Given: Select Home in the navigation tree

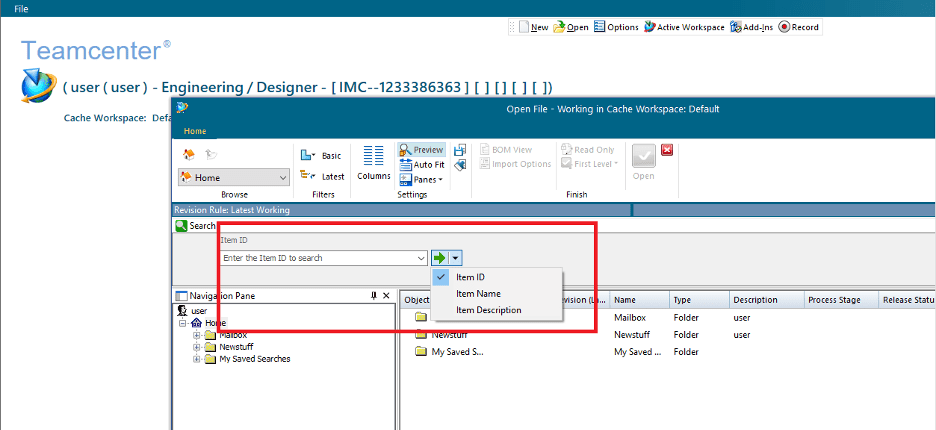Looking at the screenshot, I should [215, 323].
